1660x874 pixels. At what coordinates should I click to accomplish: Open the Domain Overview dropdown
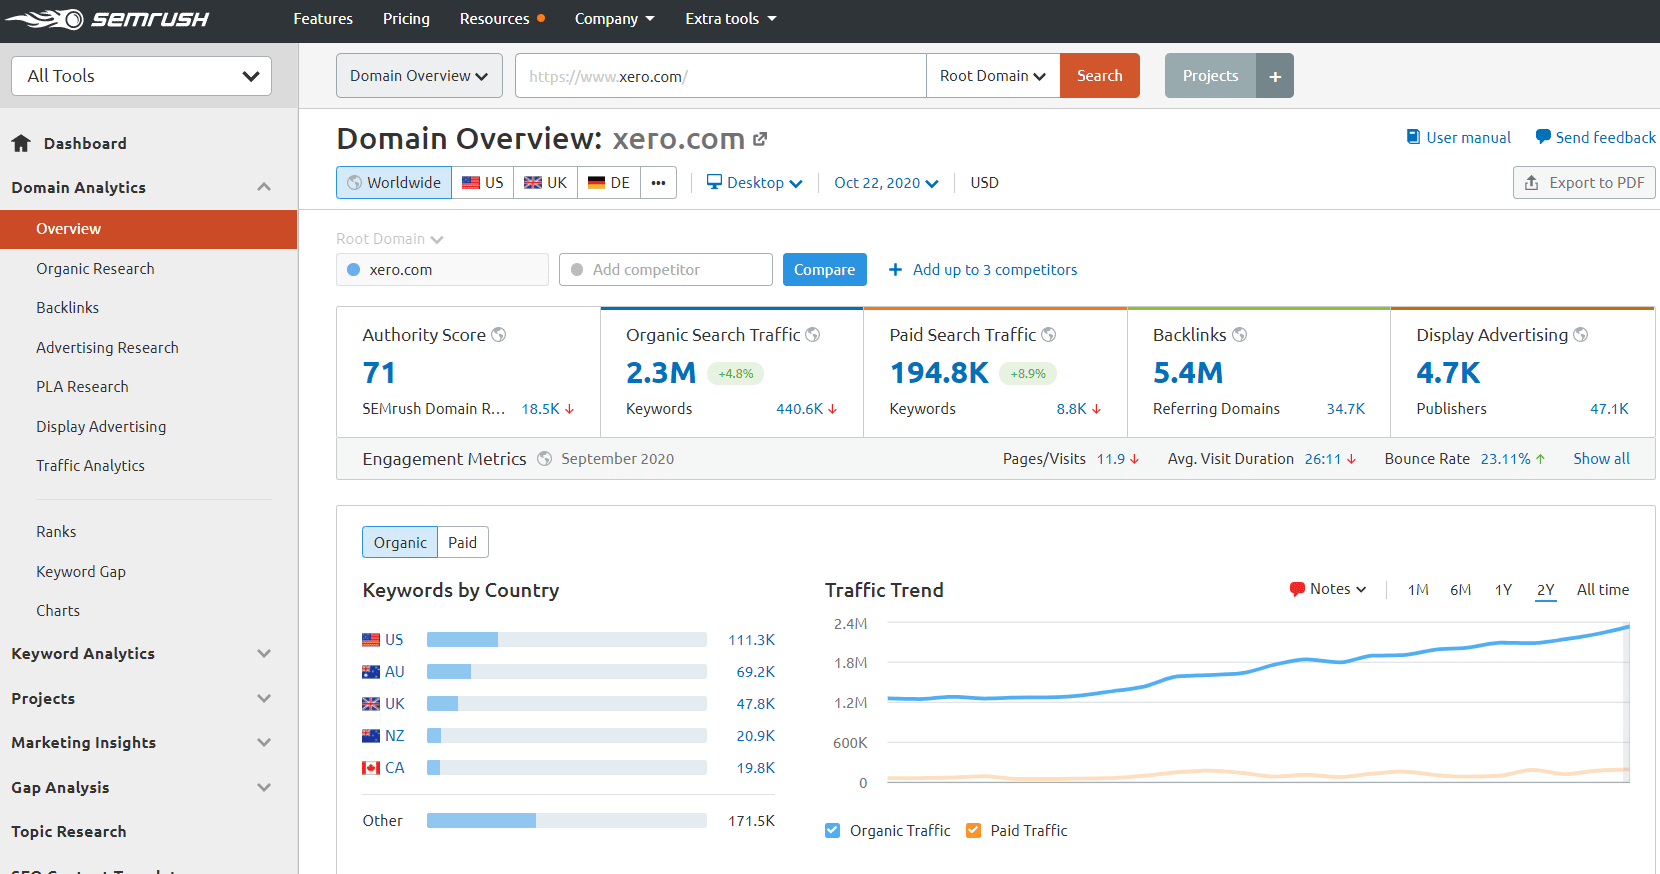[x=419, y=76]
